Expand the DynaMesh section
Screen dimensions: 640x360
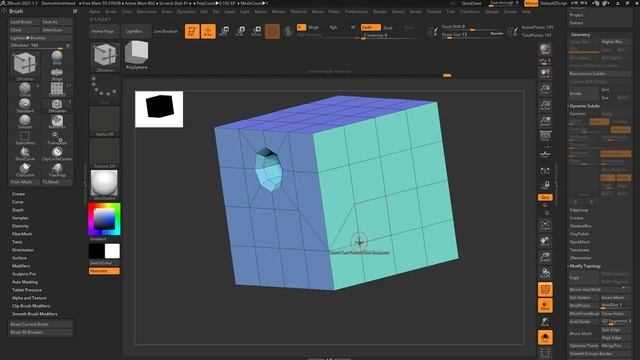pos(580,242)
